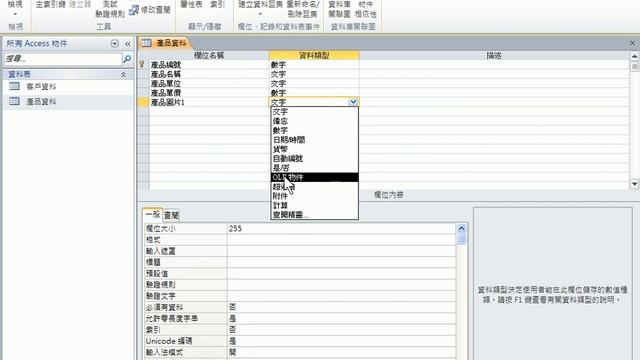Choose 備忘 in the data type list
This screenshot has width=640, height=360.
(x=314, y=121)
